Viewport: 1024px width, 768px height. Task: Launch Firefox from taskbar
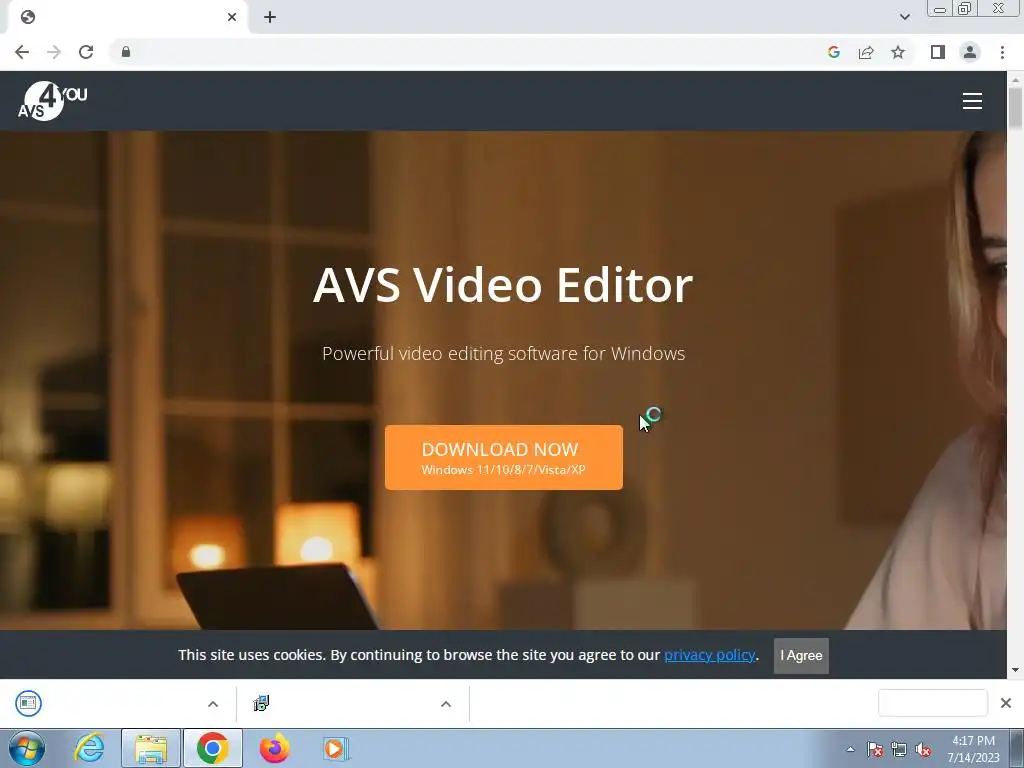pyautogui.click(x=274, y=748)
